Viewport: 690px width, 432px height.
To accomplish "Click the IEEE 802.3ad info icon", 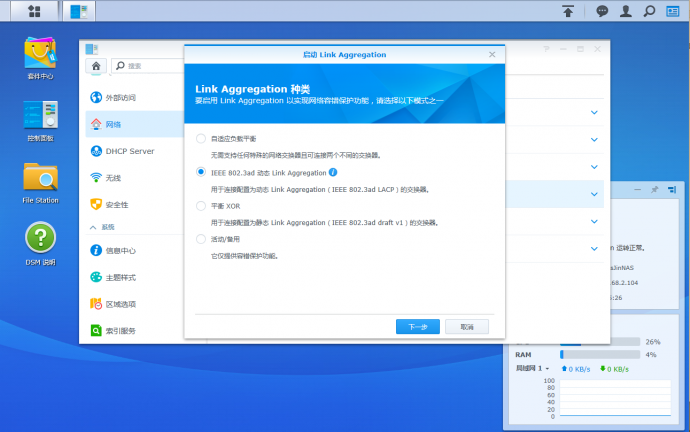I will pyautogui.click(x=333, y=172).
